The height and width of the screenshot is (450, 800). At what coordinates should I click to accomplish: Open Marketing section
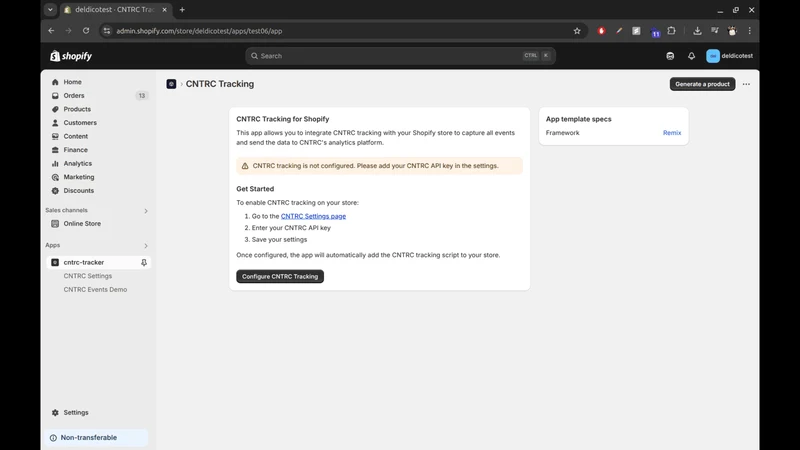(79, 177)
